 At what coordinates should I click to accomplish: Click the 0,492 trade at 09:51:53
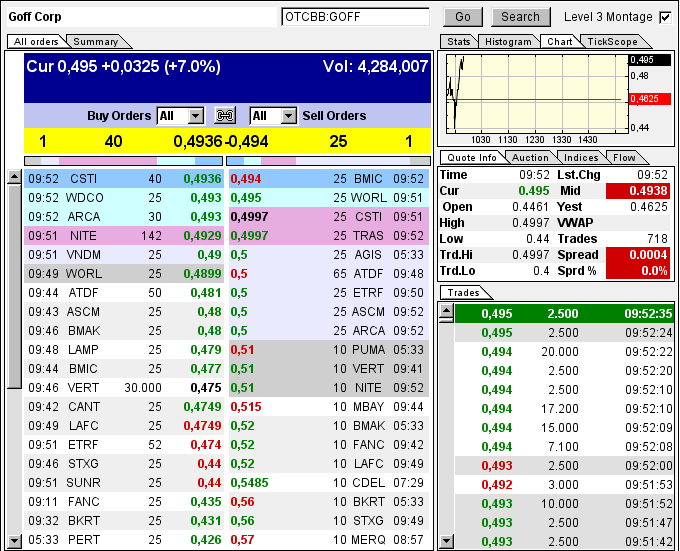coord(565,485)
